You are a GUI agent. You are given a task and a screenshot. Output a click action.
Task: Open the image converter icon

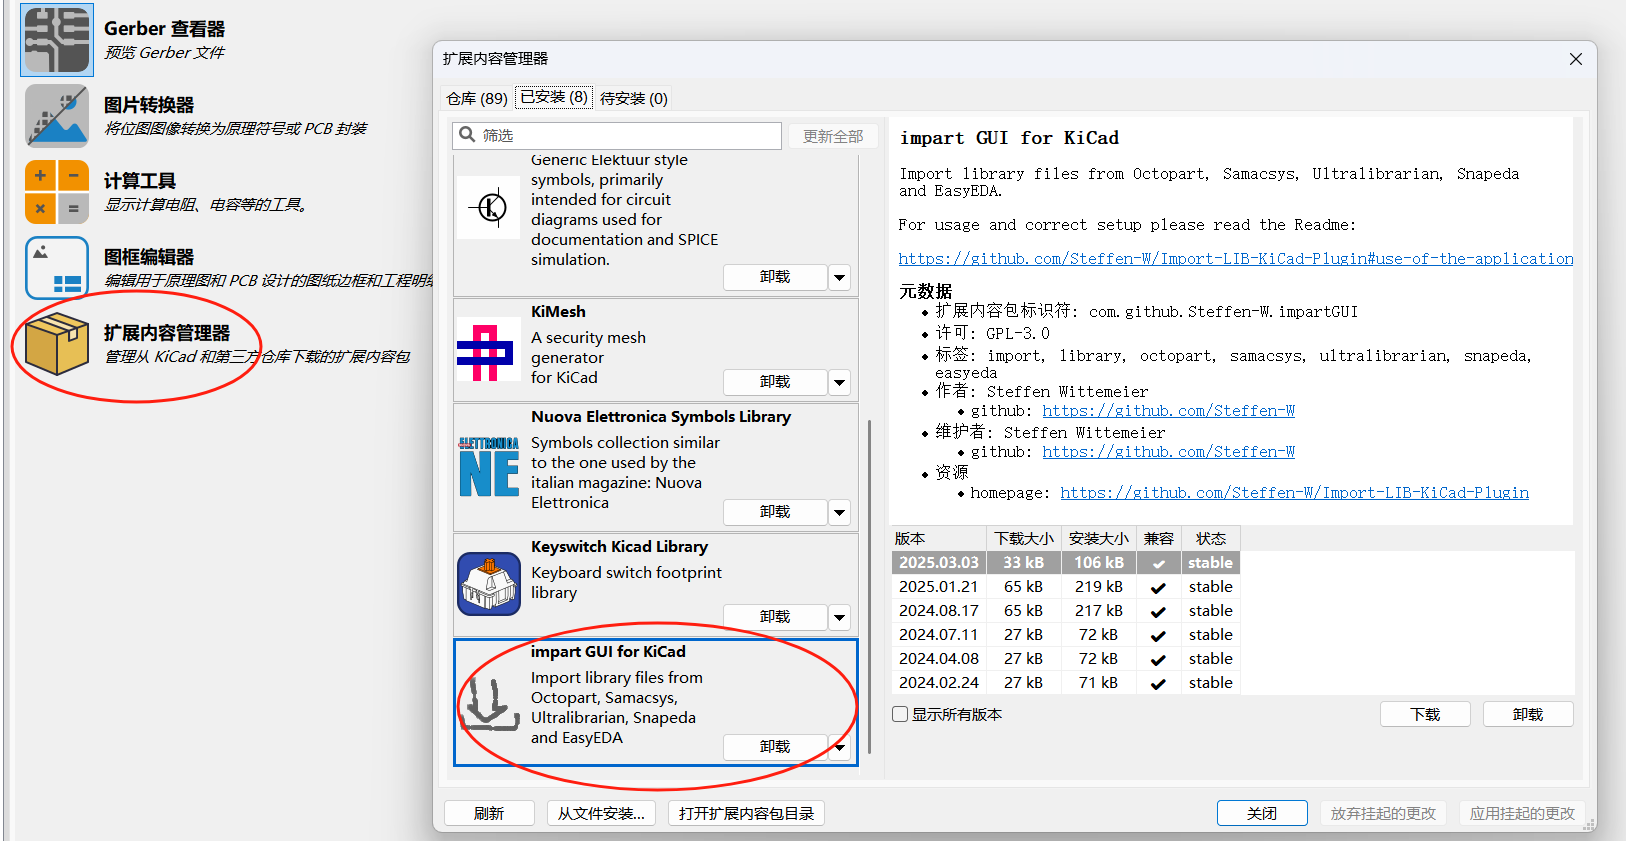57,116
